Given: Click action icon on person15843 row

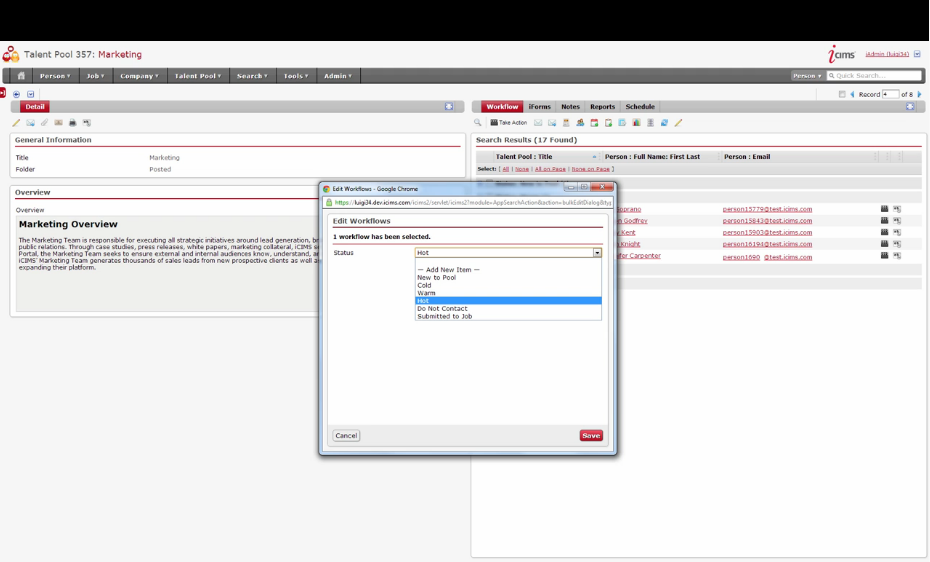Looking at the screenshot, I should (884, 221).
